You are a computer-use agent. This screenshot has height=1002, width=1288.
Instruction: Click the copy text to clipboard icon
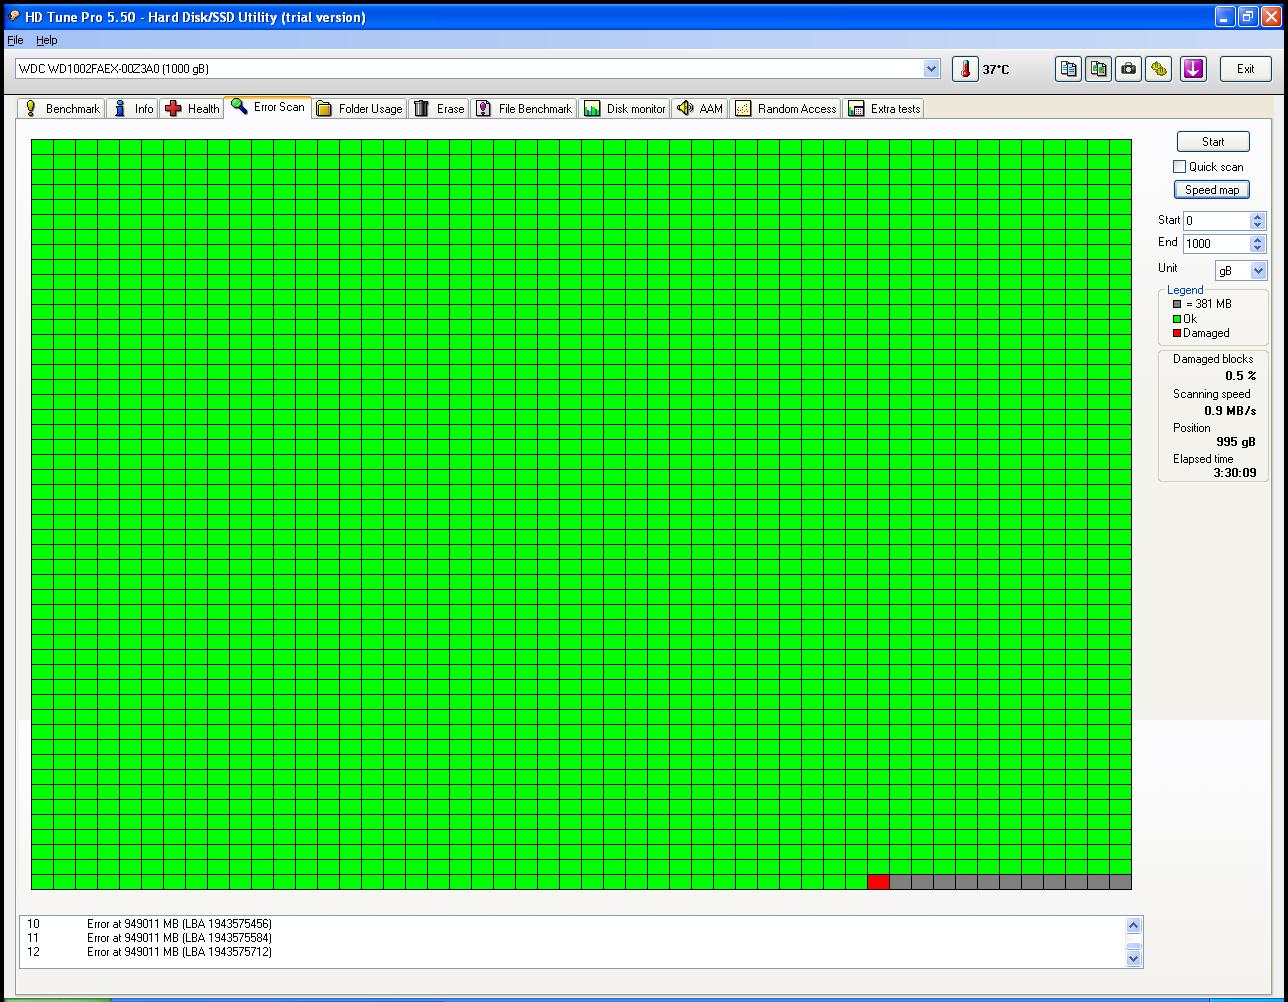coord(1068,69)
